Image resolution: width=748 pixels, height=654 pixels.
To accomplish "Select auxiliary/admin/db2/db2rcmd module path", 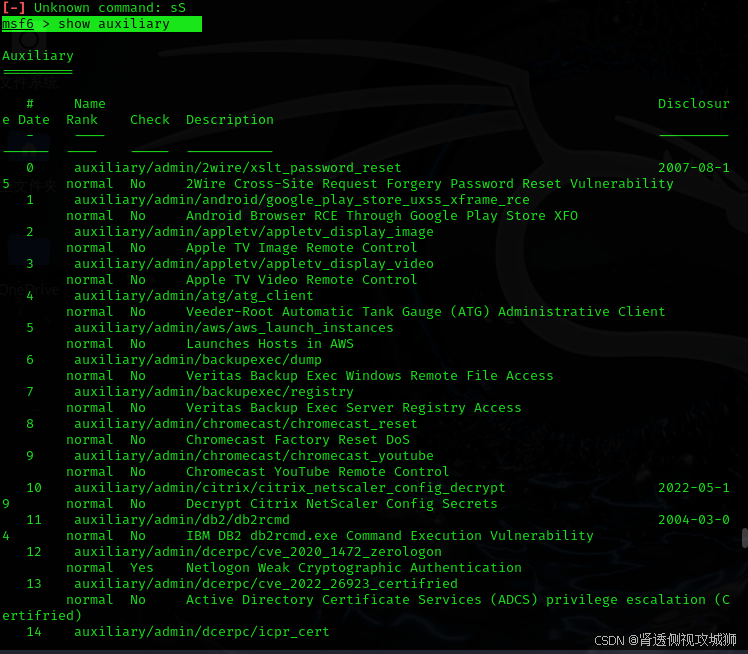I will tap(182, 519).
